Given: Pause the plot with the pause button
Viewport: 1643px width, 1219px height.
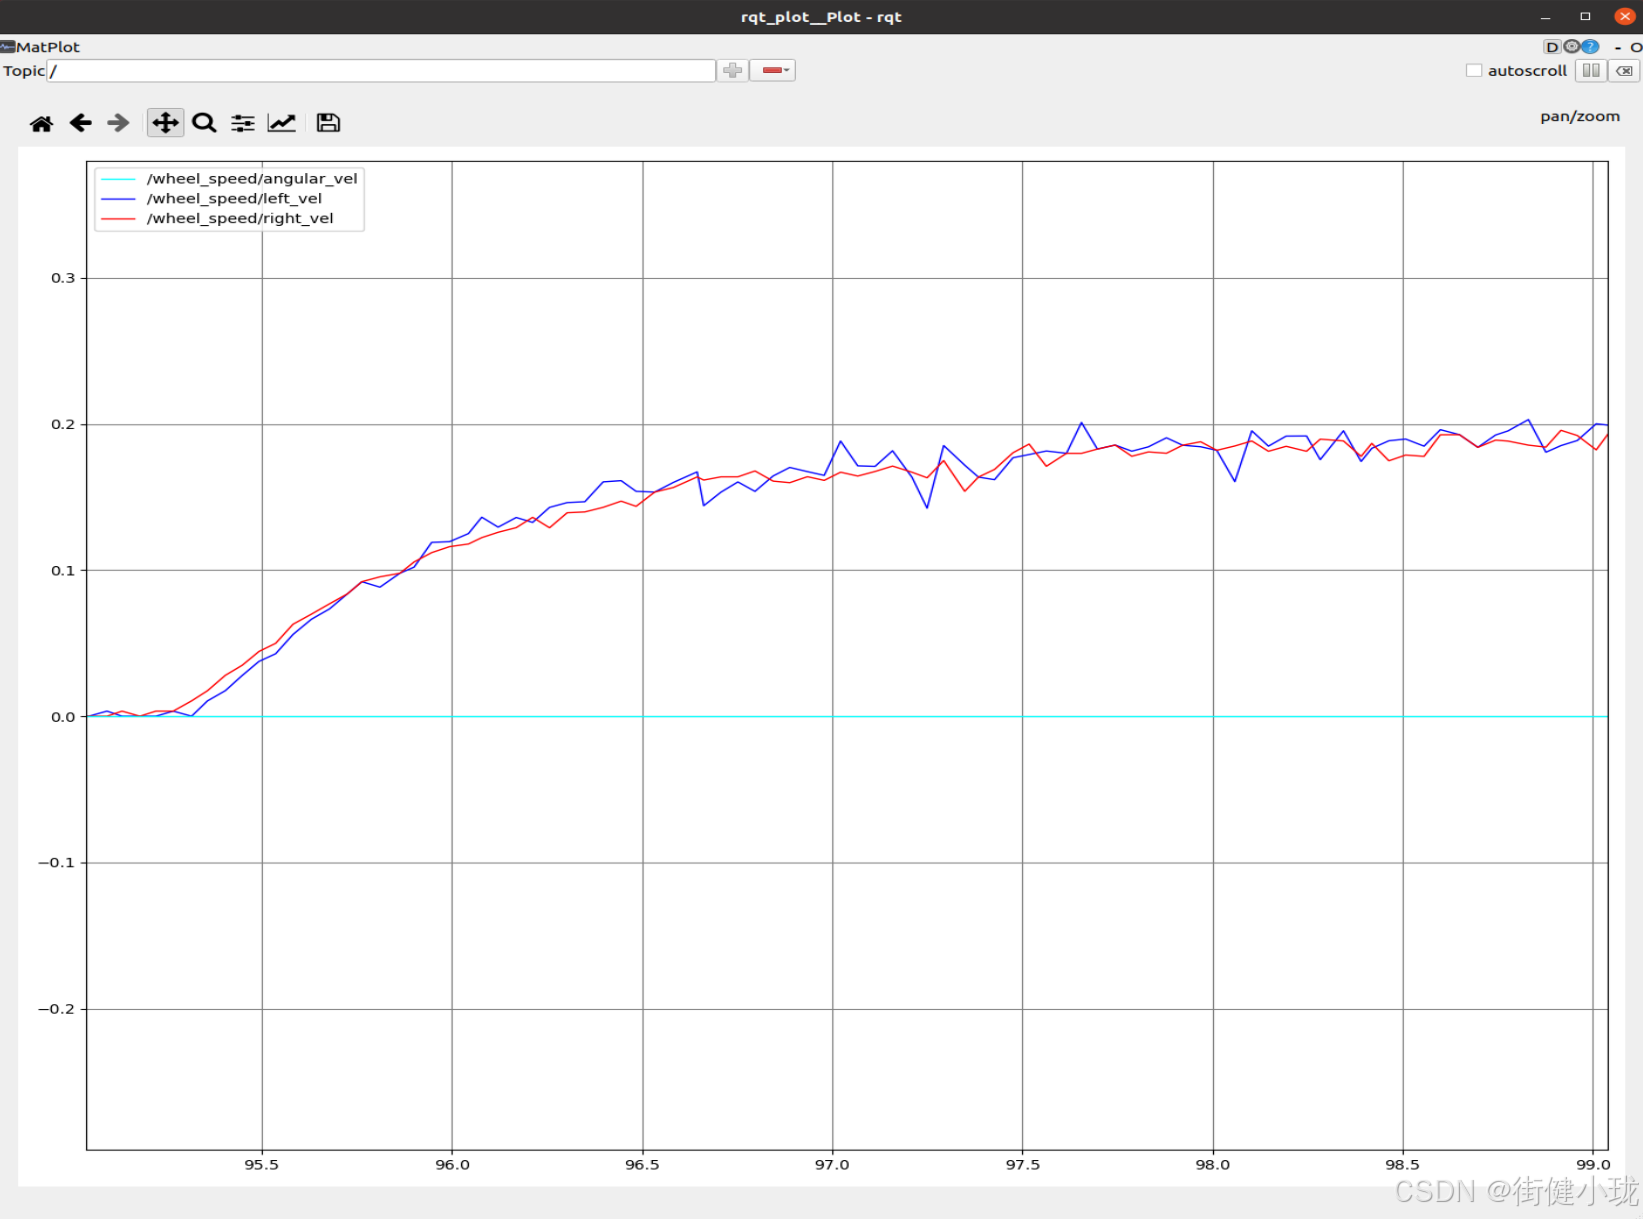Looking at the screenshot, I should [x=1591, y=70].
